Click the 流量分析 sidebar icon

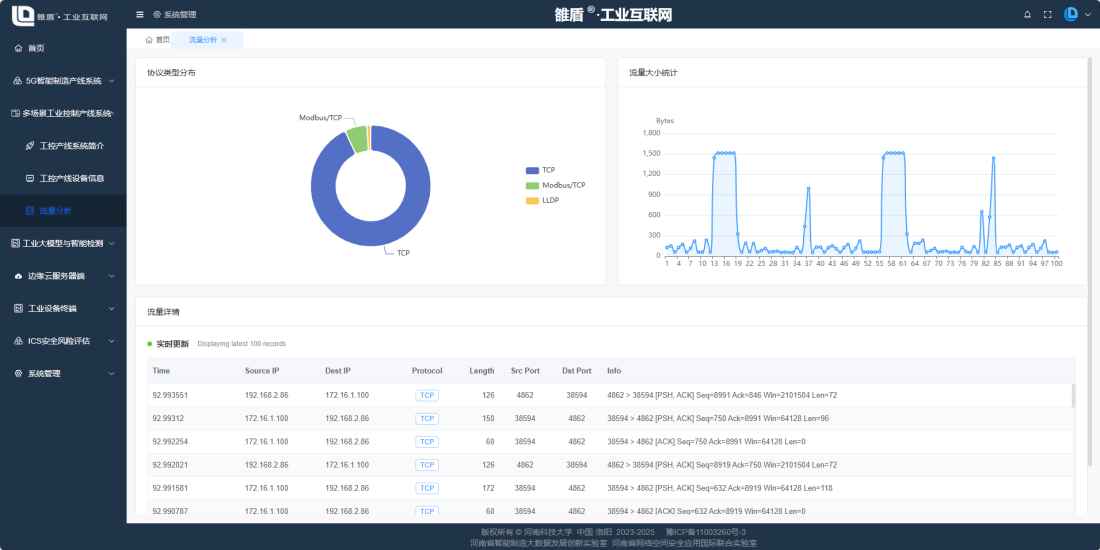[30, 211]
